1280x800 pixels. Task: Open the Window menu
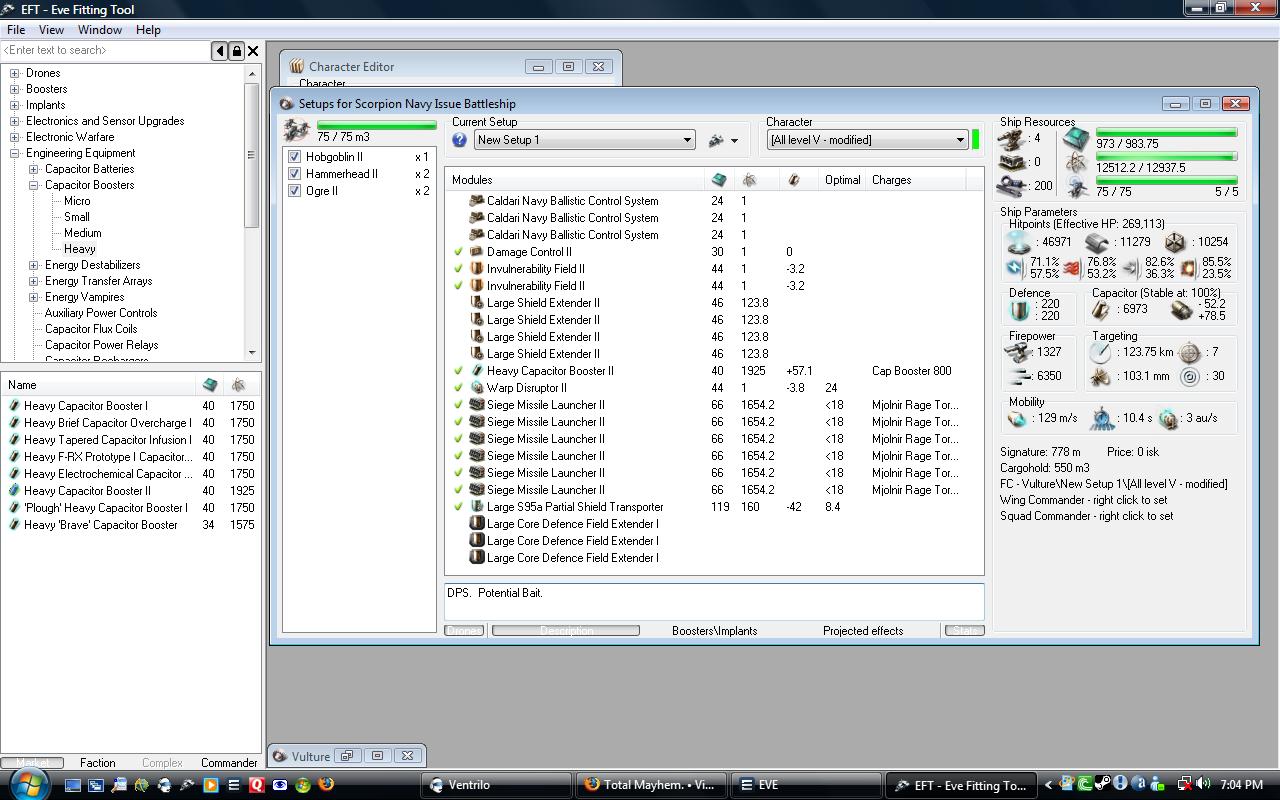click(x=100, y=30)
